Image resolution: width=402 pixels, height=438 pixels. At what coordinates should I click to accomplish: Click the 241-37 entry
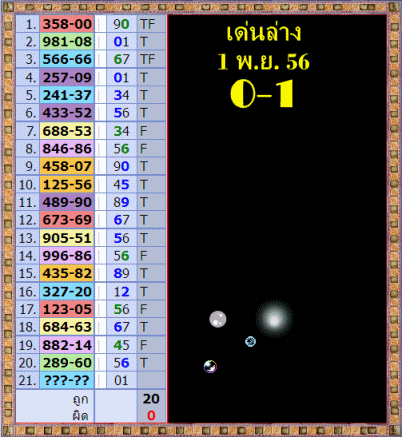tap(67, 95)
